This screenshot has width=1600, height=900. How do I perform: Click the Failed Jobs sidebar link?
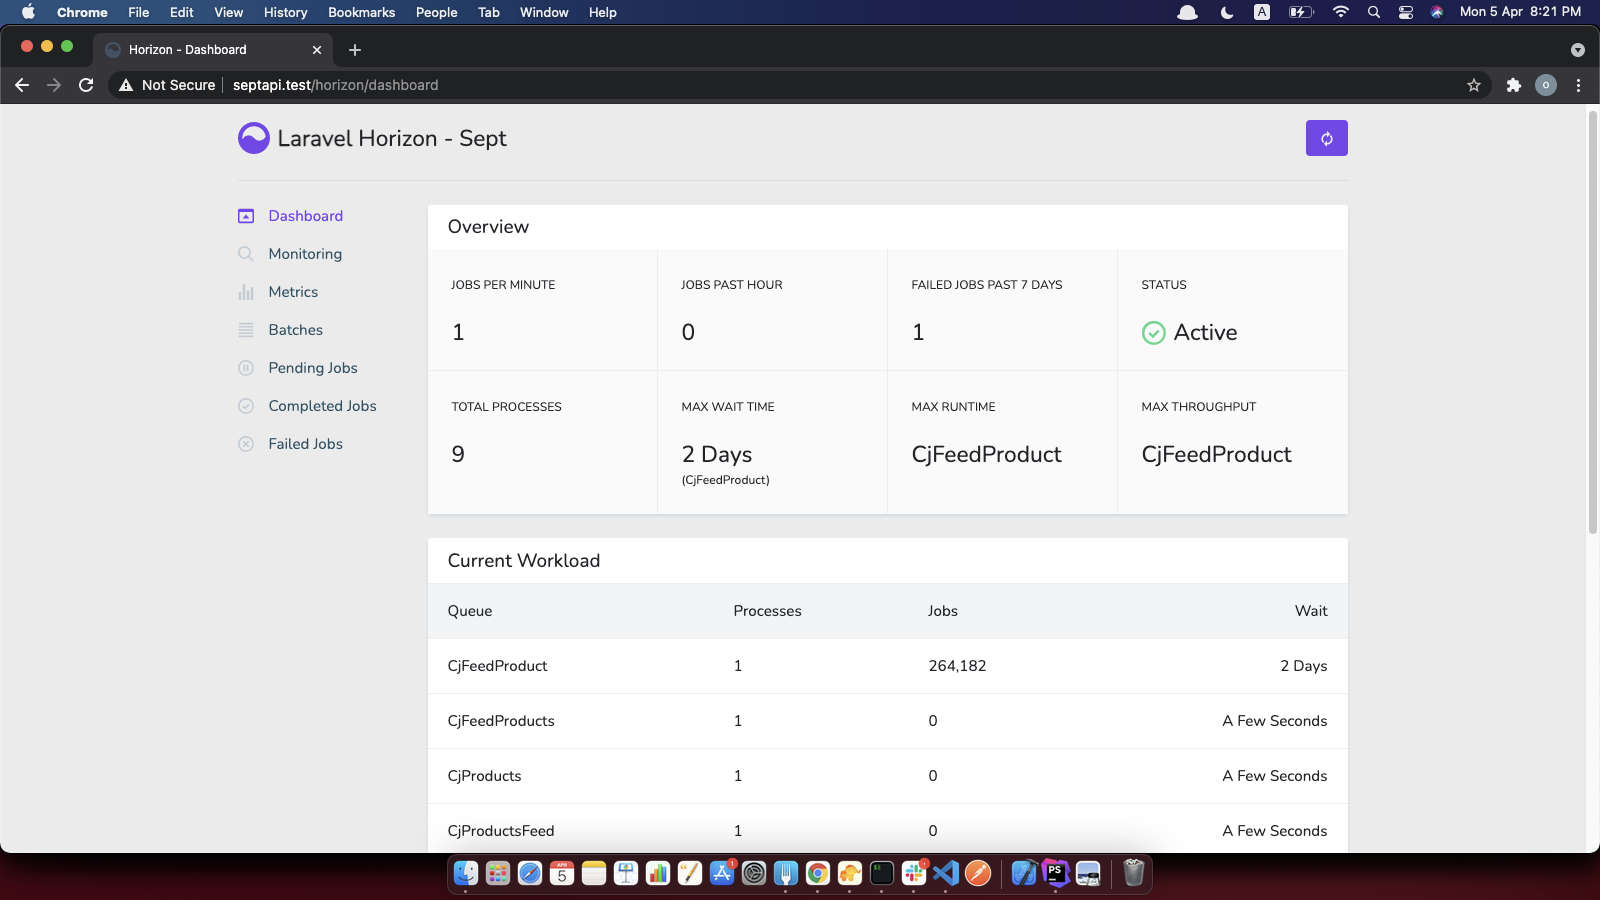click(305, 443)
